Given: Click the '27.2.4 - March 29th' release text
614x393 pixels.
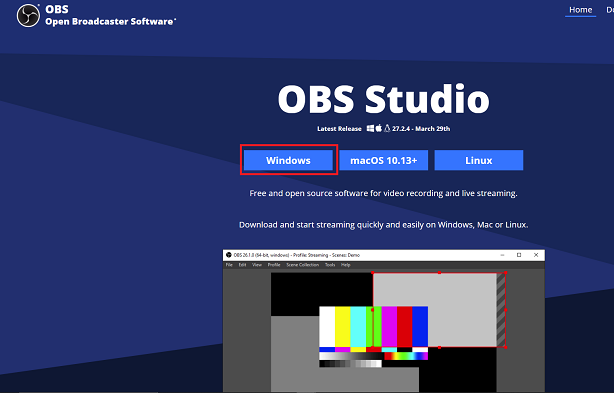Looking at the screenshot, I should click(421, 128).
